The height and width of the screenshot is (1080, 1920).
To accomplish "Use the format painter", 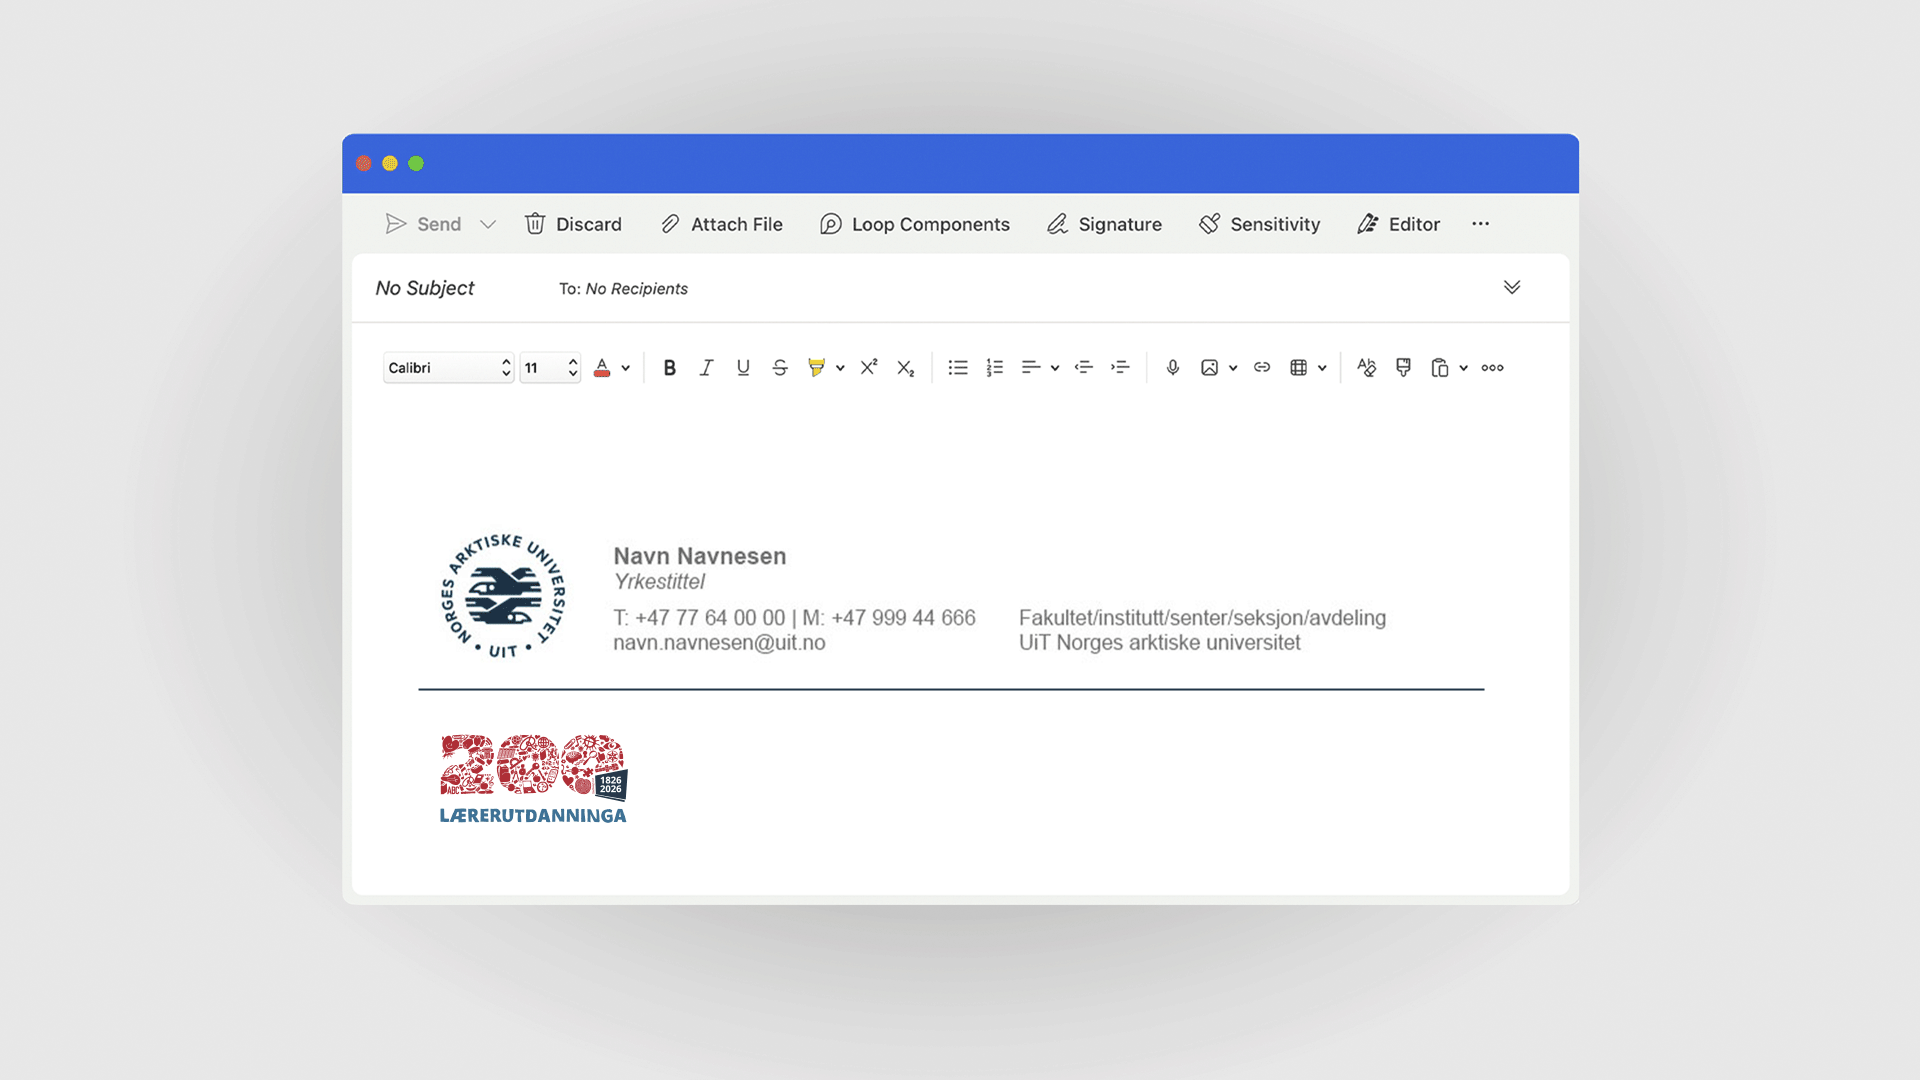I will tap(1404, 368).
